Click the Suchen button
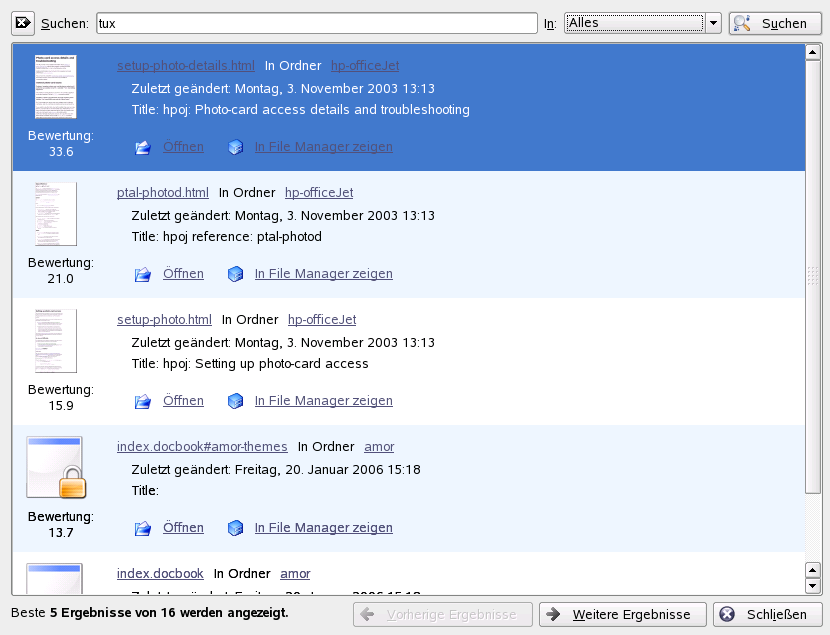Viewport: 830px width, 635px height. pos(775,24)
